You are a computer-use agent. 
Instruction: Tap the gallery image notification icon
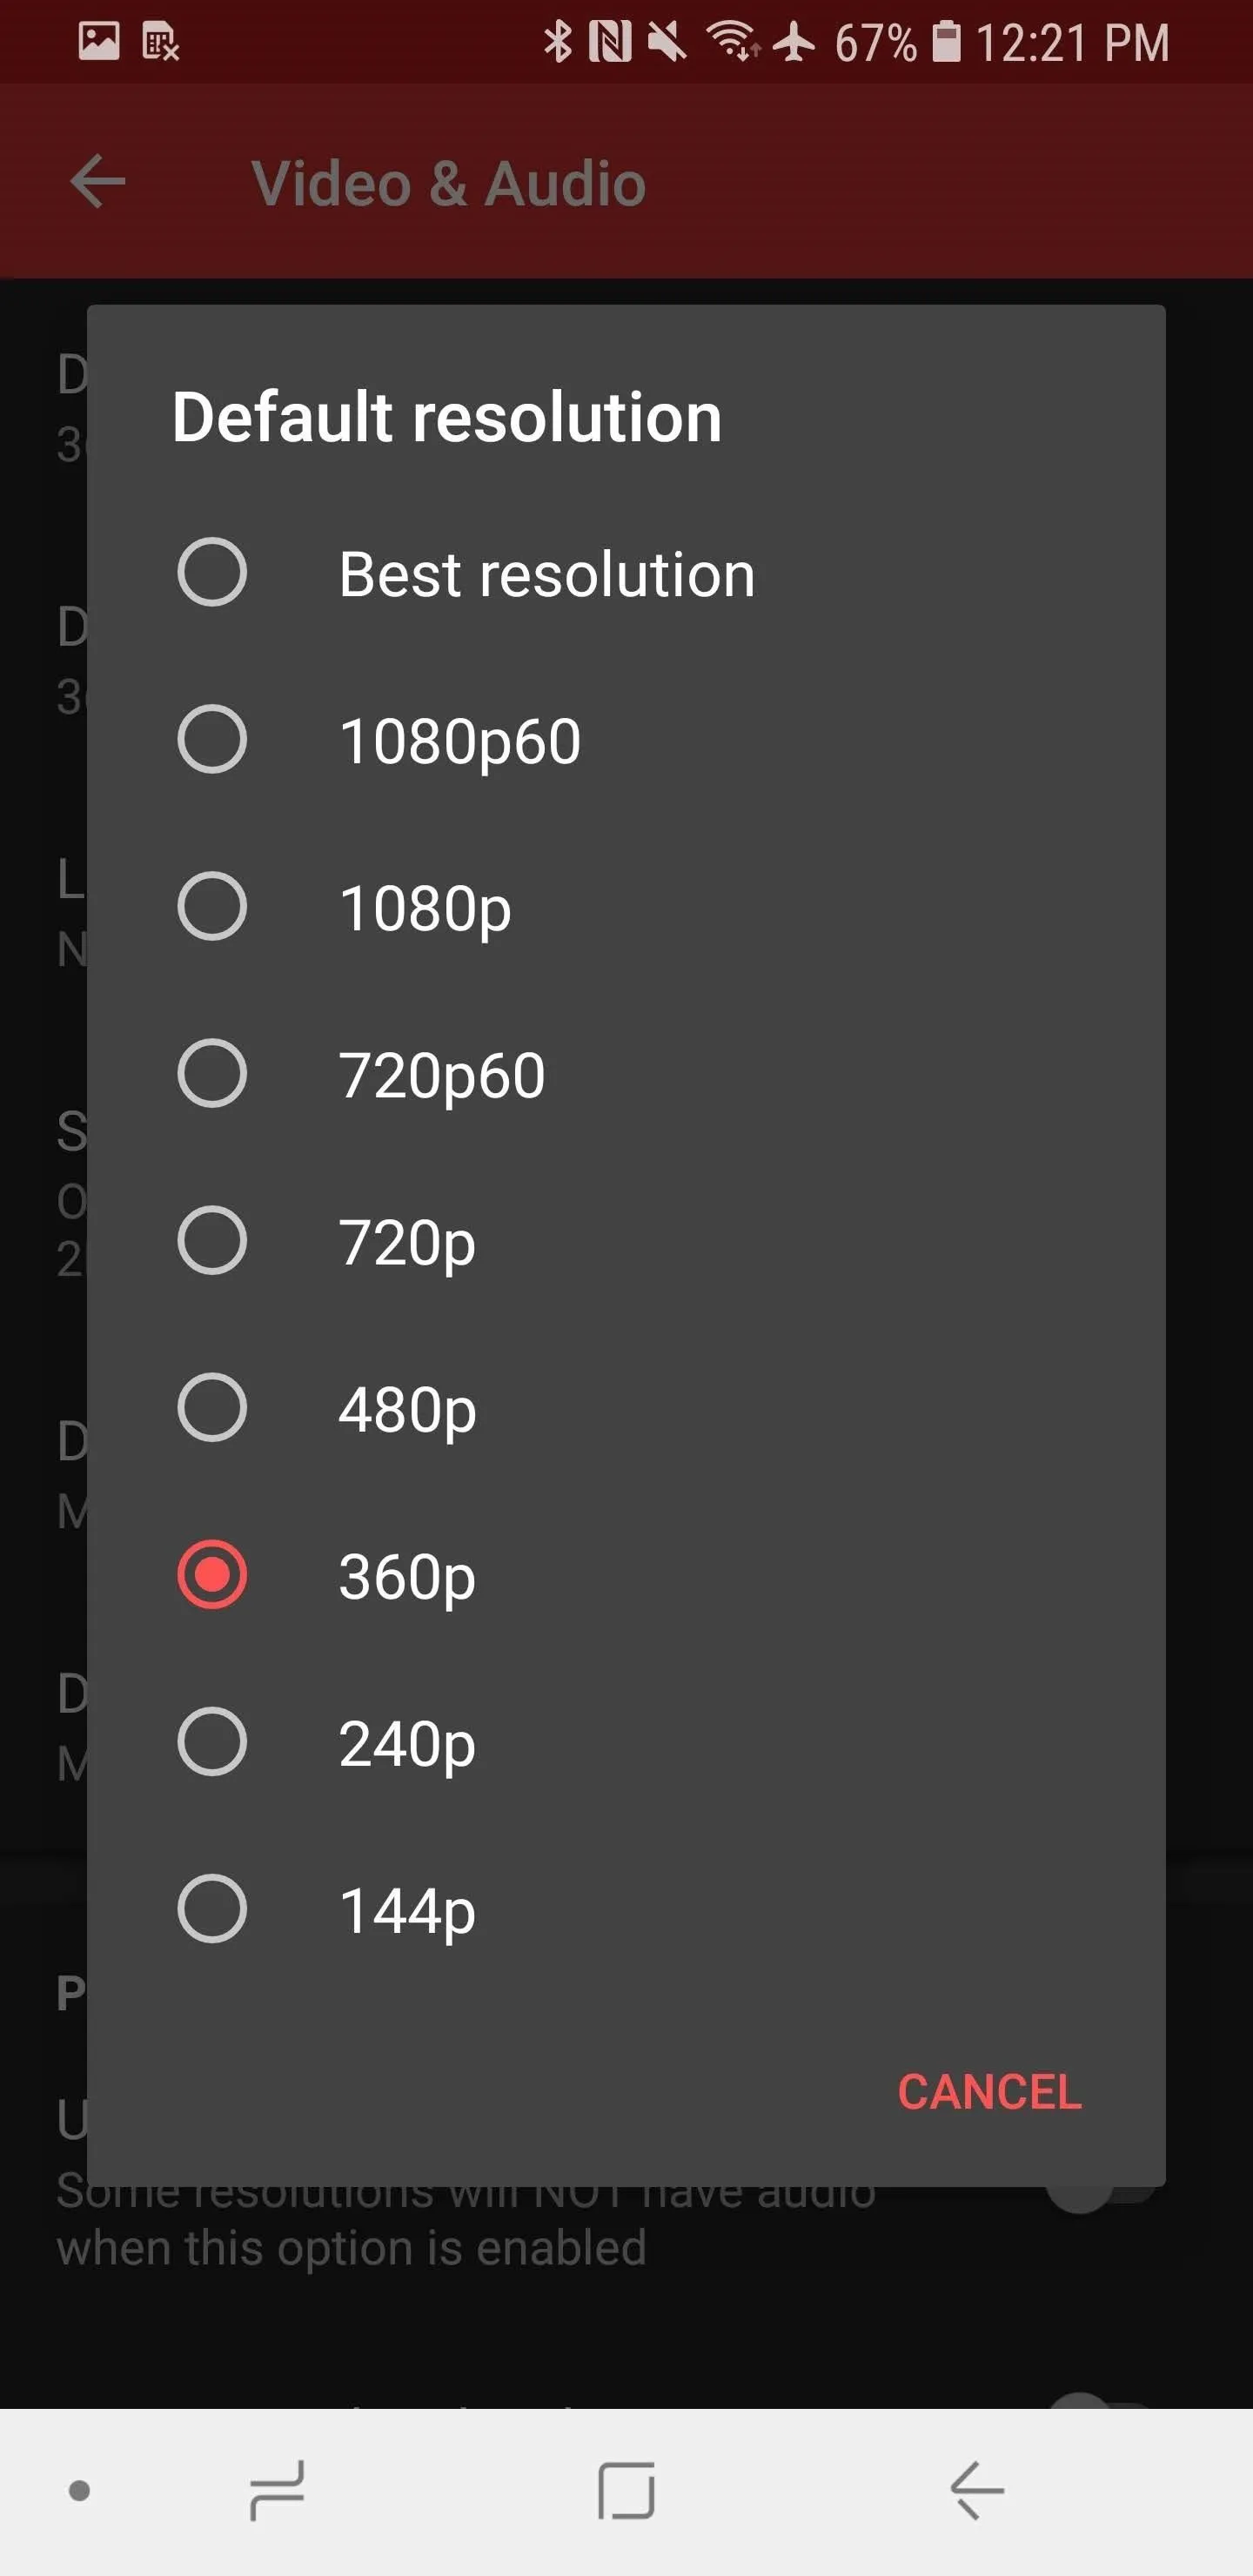click(99, 41)
